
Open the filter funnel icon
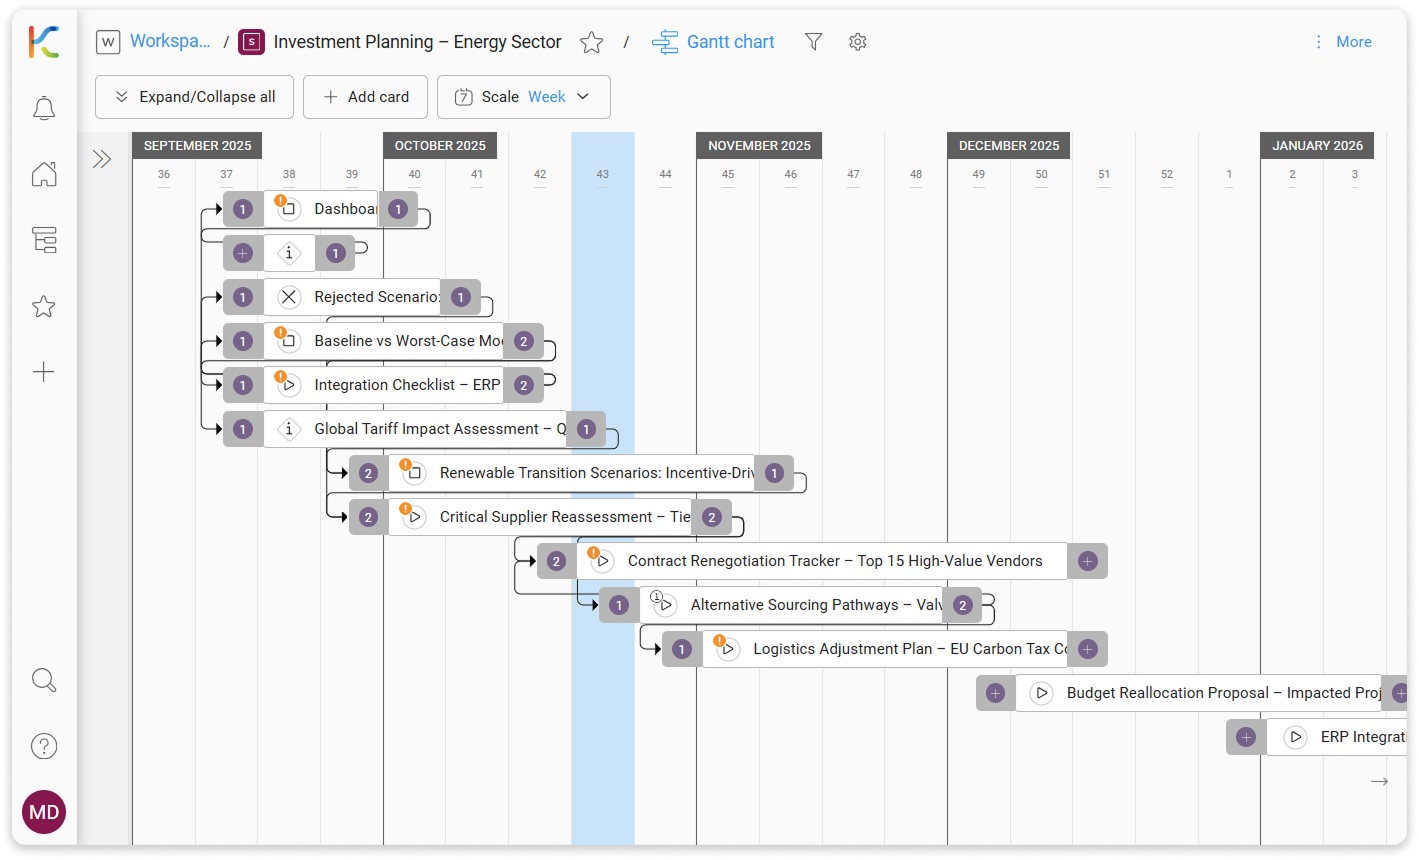814,42
